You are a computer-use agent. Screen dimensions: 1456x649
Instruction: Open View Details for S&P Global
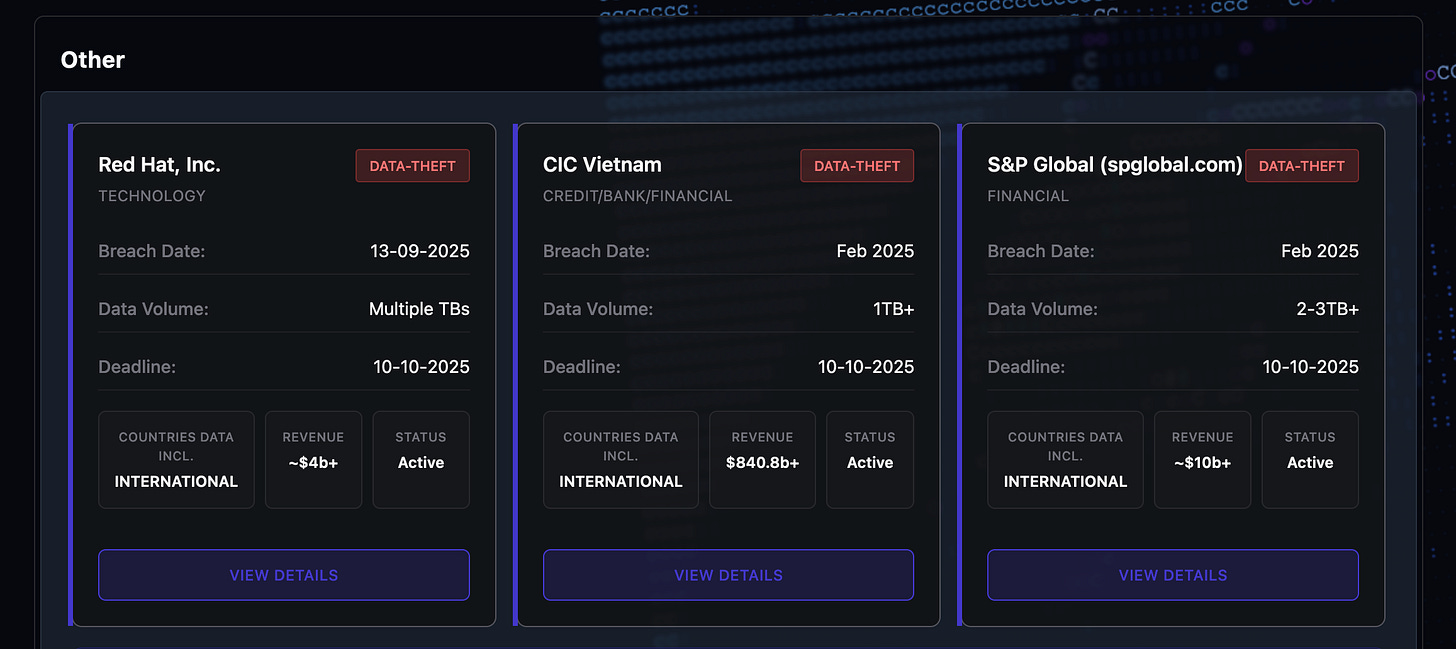[1173, 575]
